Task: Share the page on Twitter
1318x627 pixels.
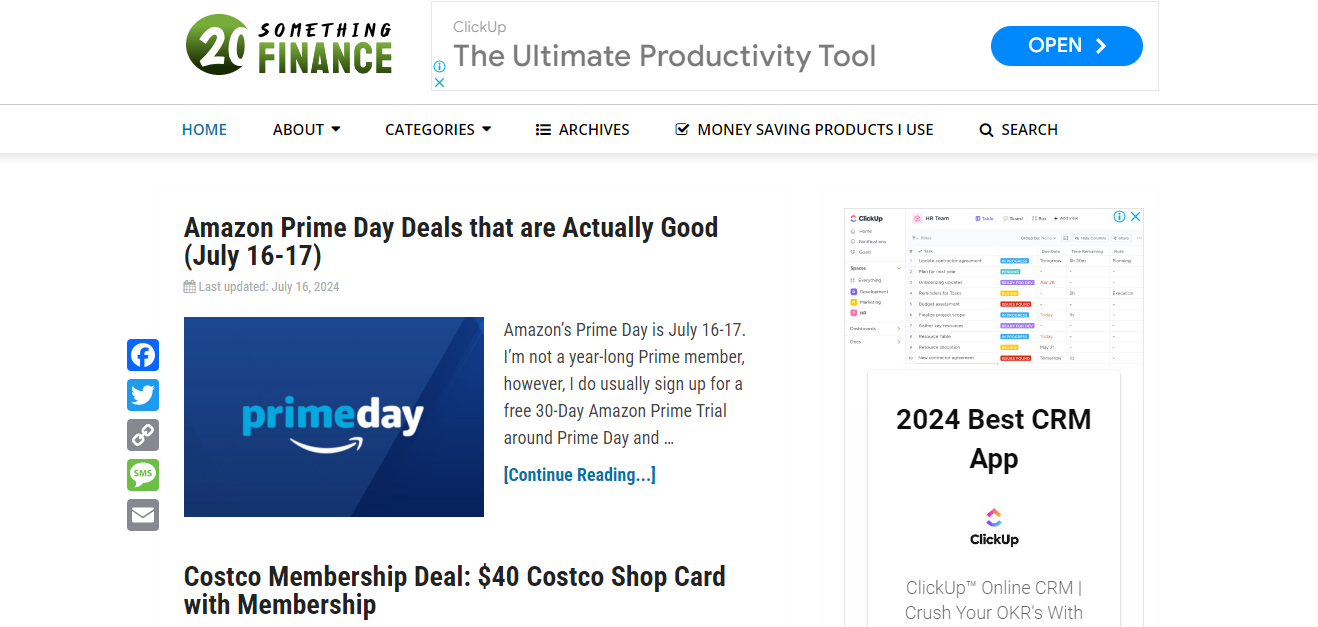Action: click(x=143, y=395)
